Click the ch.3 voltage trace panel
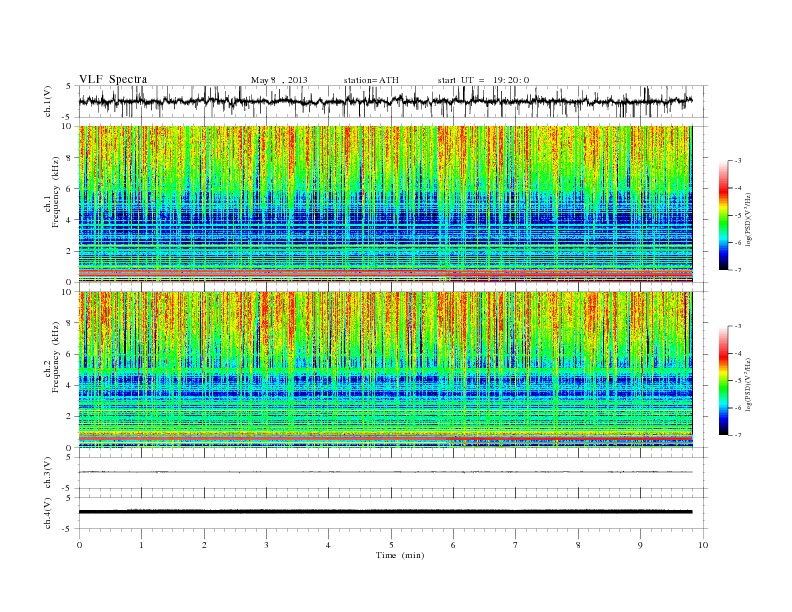The image size is (792, 612). (392, 473)
